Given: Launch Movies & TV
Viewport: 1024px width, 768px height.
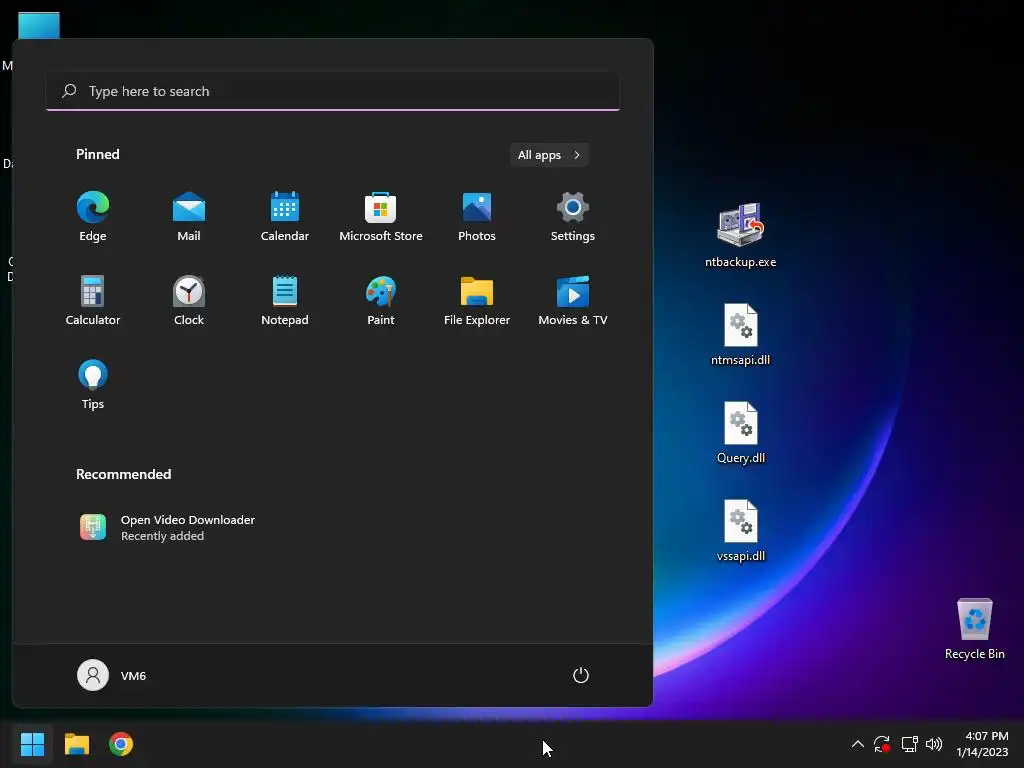Looking at the screenshot, I should pyautogui.click(x=573, y=300).
